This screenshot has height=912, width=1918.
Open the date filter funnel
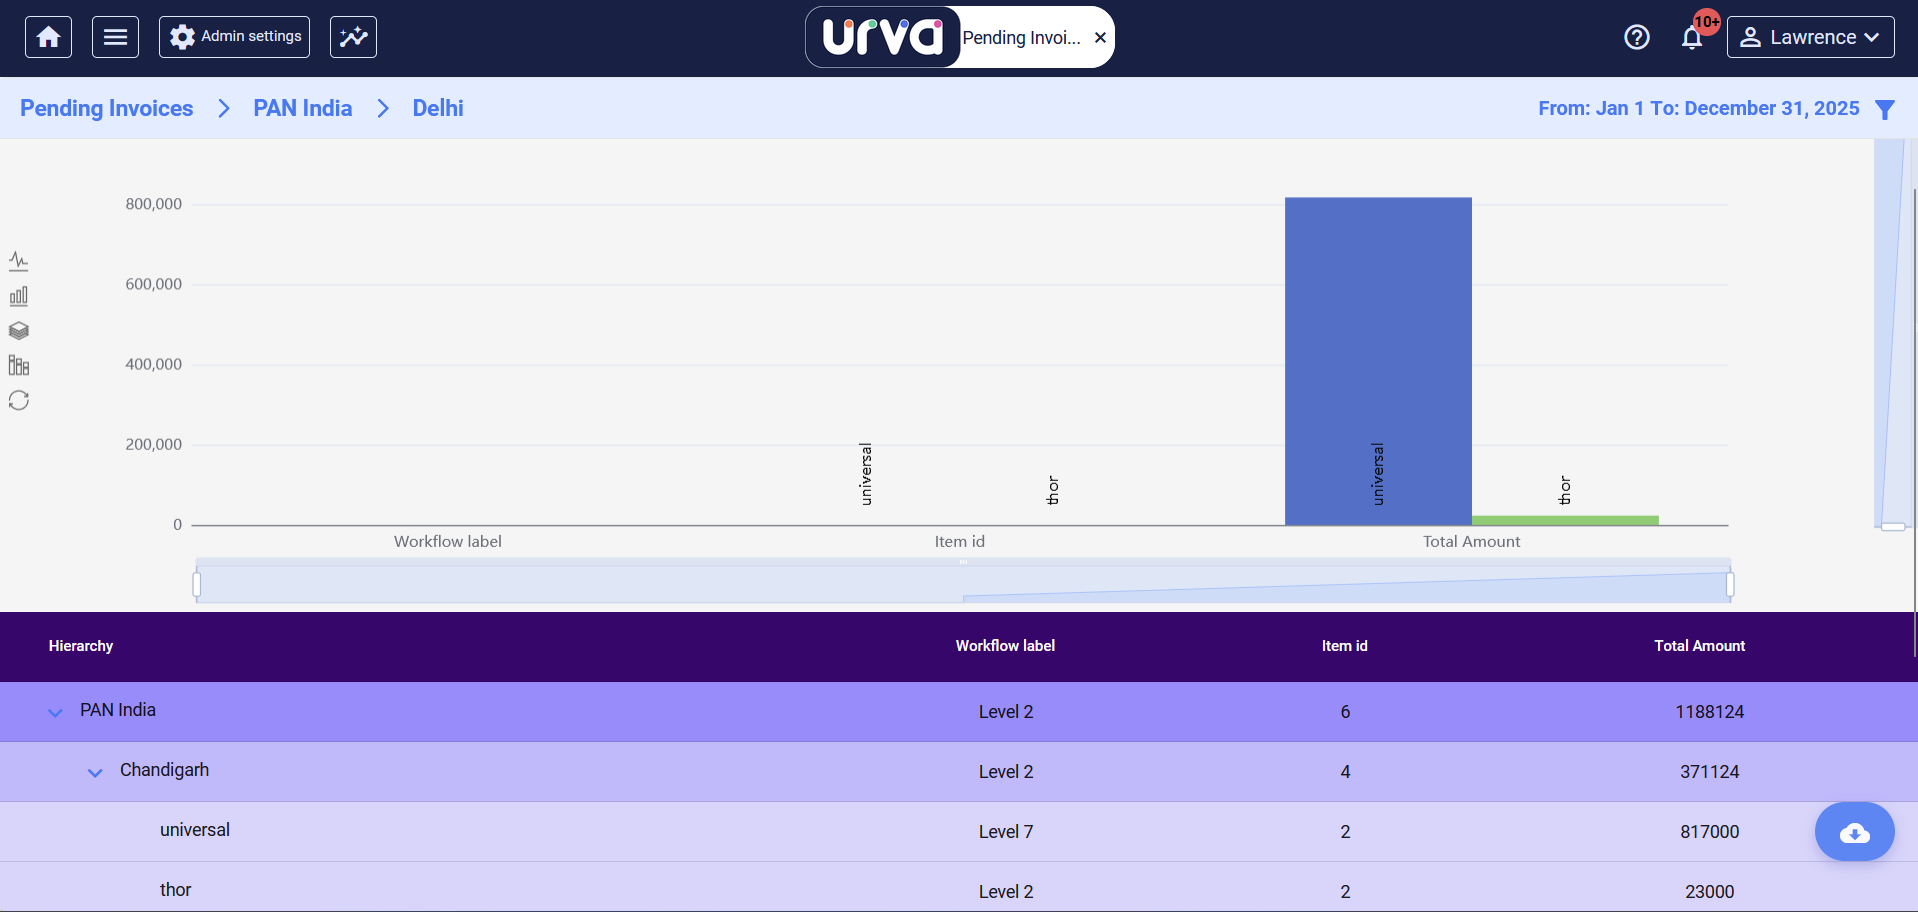tap(1884, 109)
